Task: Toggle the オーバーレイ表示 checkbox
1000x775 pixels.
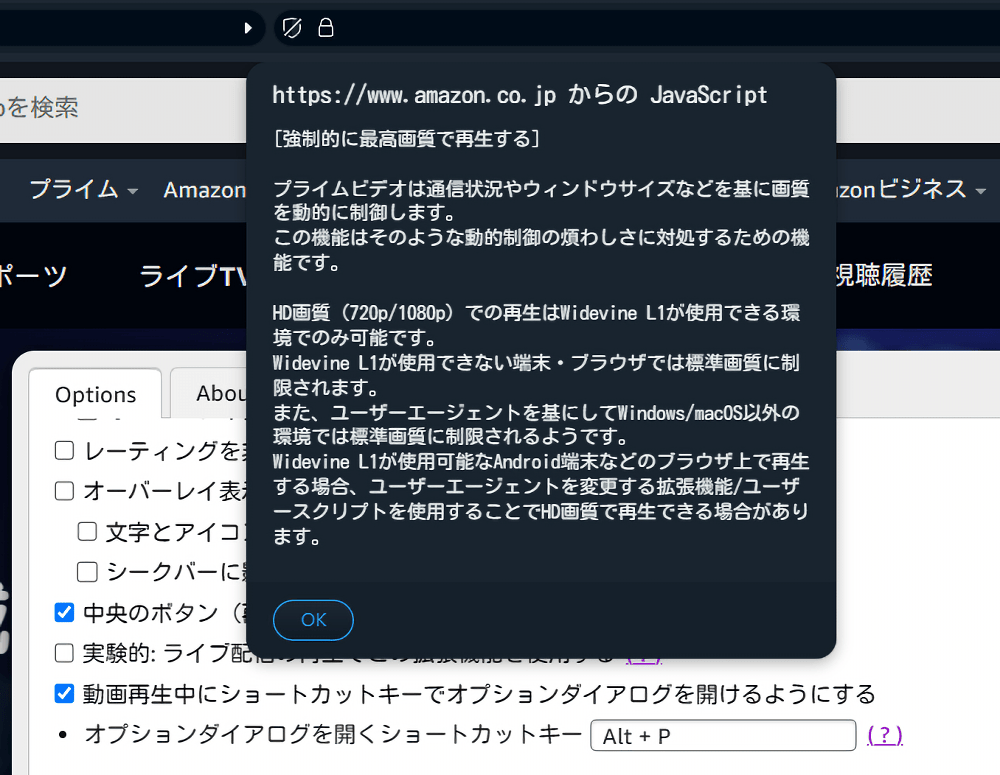Action: pyautogui.click(x=64, y=491)
